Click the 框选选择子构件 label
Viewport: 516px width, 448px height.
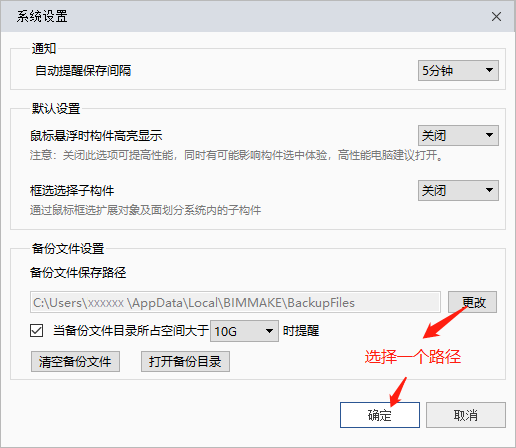(72, 191)
